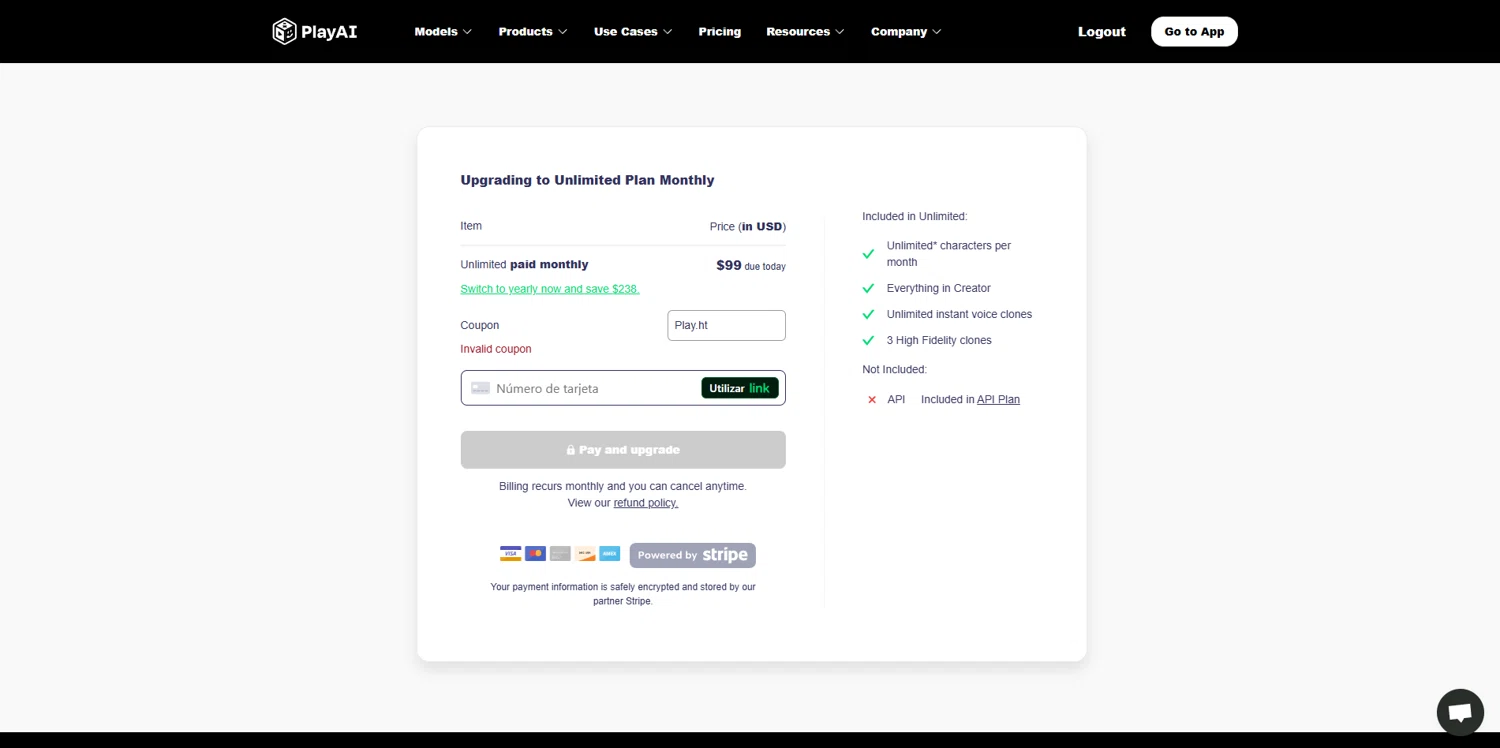The image size is (1500, 748).
Task: Expand the Models menu
Action: [x=443, y=32]
